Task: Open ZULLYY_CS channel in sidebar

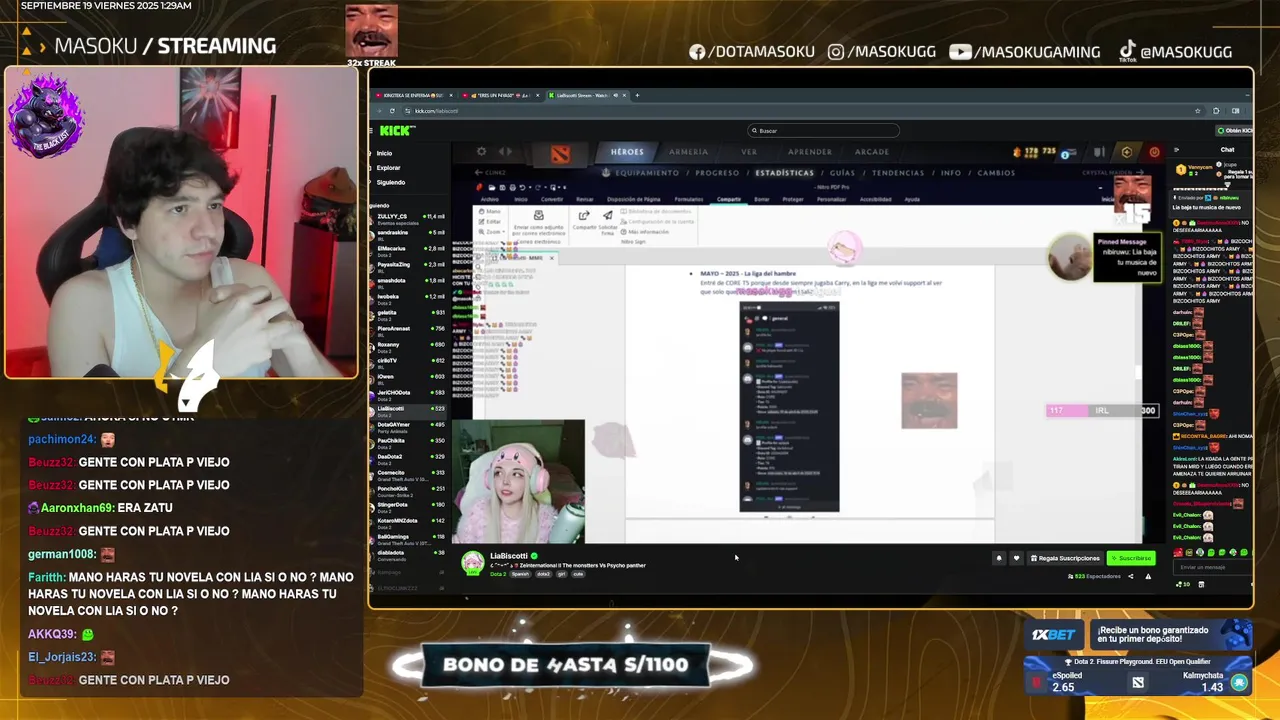Action: pos(410,219)
